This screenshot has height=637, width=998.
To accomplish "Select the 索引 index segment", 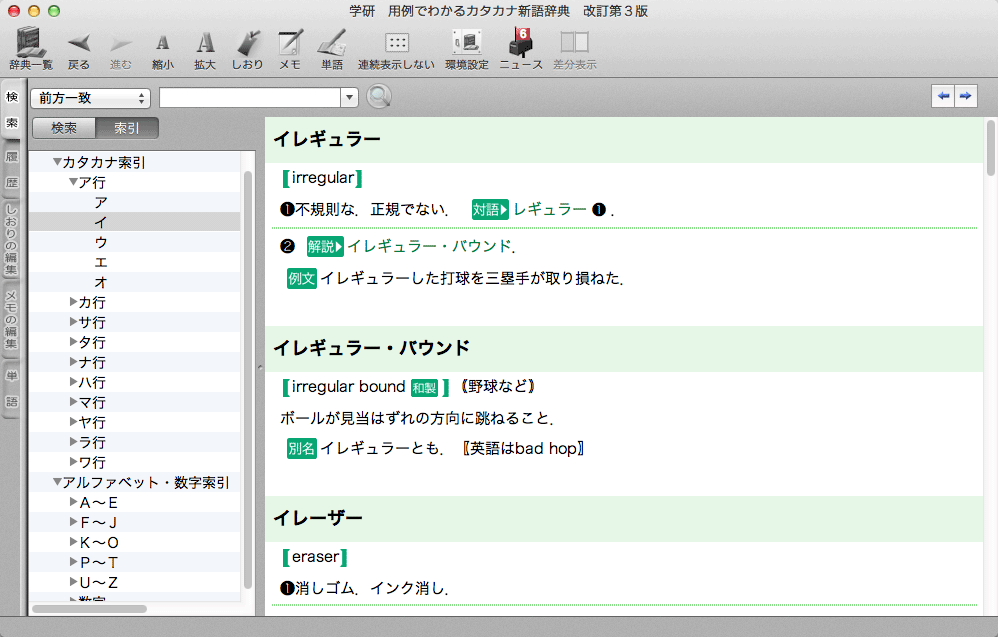I will [x=127, y=128].
